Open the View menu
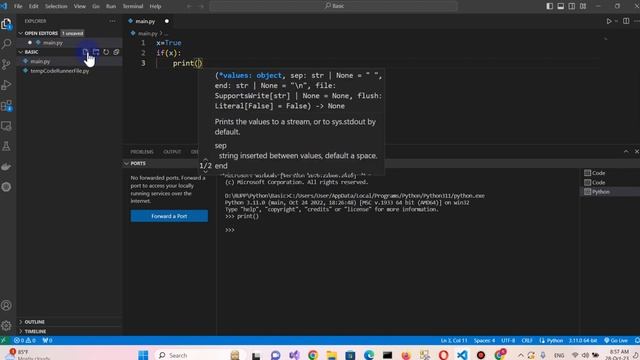Screen dimensions: 640x360 tap(80, 6)
